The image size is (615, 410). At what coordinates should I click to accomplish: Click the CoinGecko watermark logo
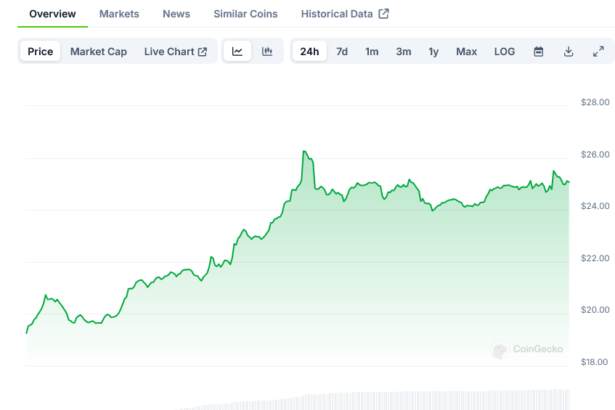(x=526, y=349)
